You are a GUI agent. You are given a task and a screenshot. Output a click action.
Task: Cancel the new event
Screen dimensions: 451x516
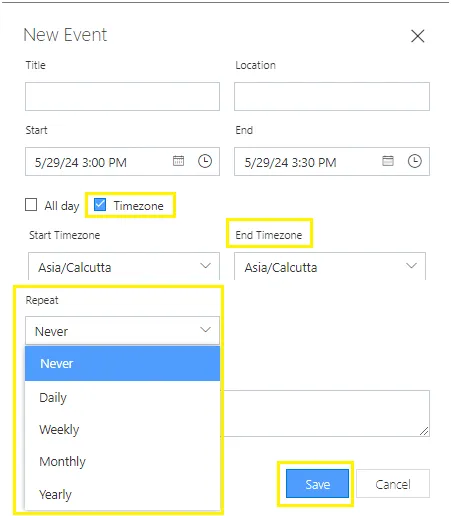(x=393, y=484)
